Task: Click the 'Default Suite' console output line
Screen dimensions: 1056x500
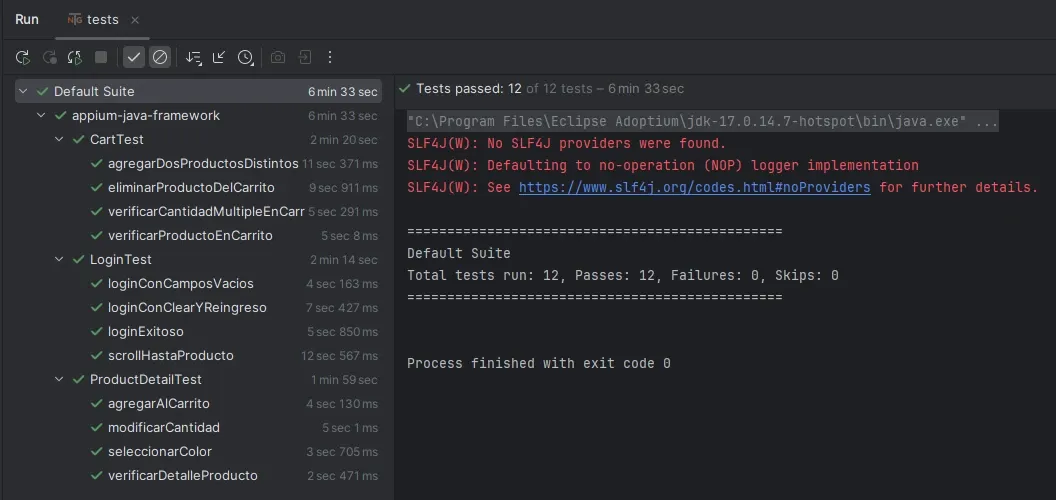Action: pyautogui.click(x=459, y=253)
